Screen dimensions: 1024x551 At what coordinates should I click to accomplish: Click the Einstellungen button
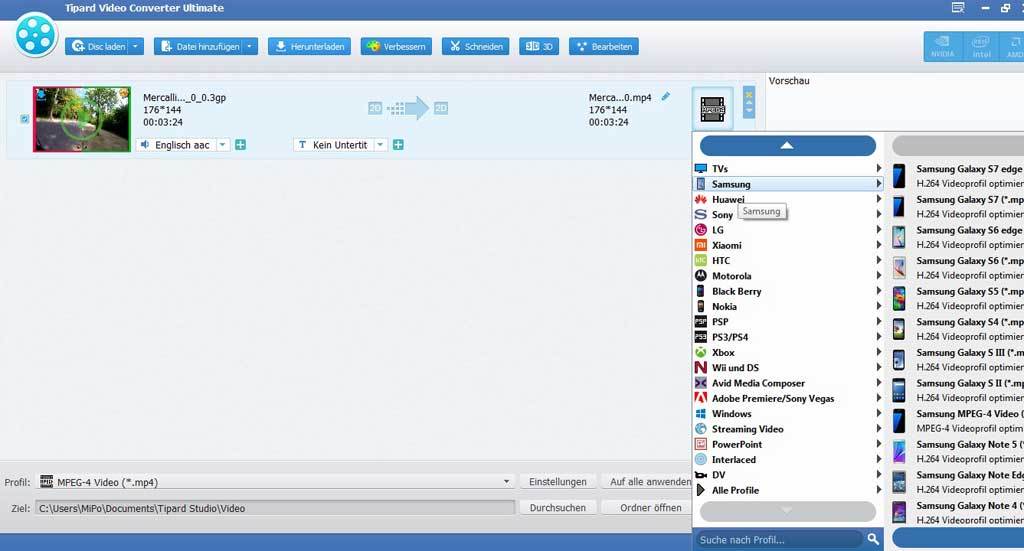tap(558, 482)
